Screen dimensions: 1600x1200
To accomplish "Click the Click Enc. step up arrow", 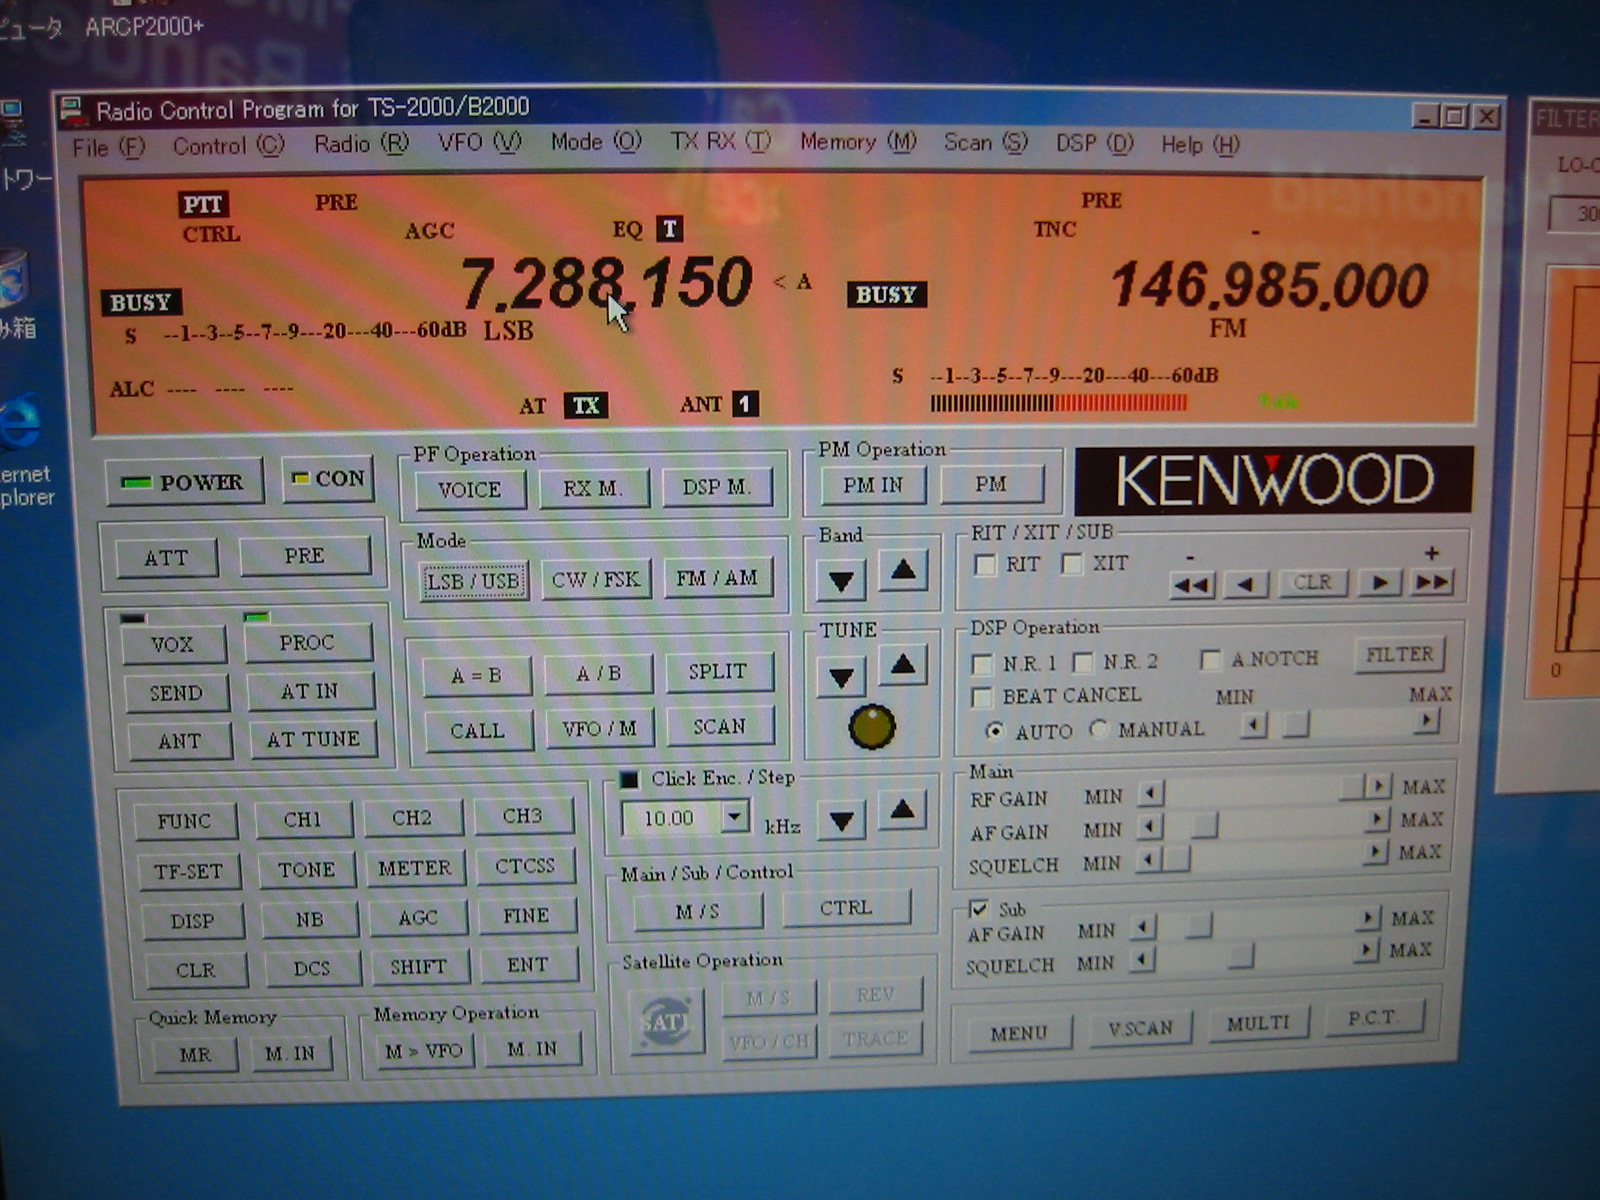I will point(903,810).
